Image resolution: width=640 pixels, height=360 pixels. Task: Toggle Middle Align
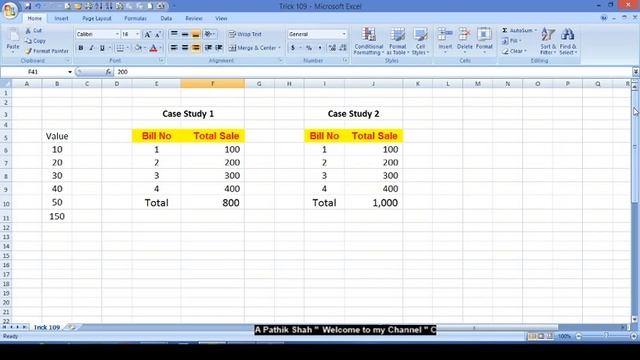click(x=185, y=34)
